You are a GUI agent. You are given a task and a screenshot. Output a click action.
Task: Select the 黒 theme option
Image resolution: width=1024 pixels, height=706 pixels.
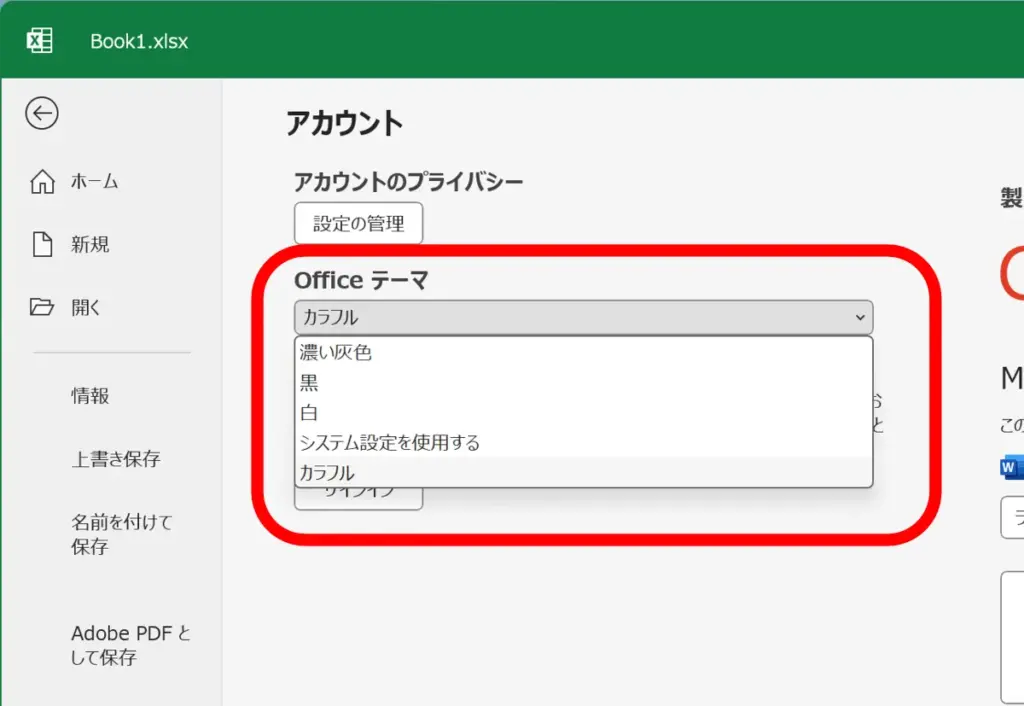[309, 383]
